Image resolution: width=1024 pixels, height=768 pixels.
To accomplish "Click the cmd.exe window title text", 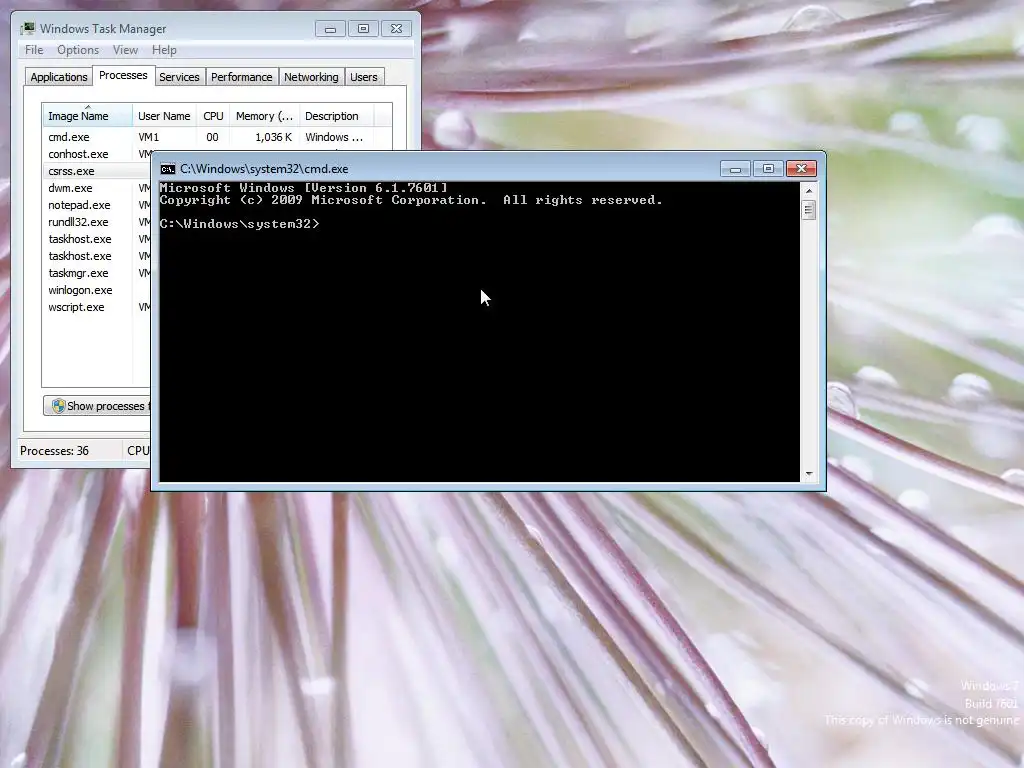I will (x=264, y=169).
